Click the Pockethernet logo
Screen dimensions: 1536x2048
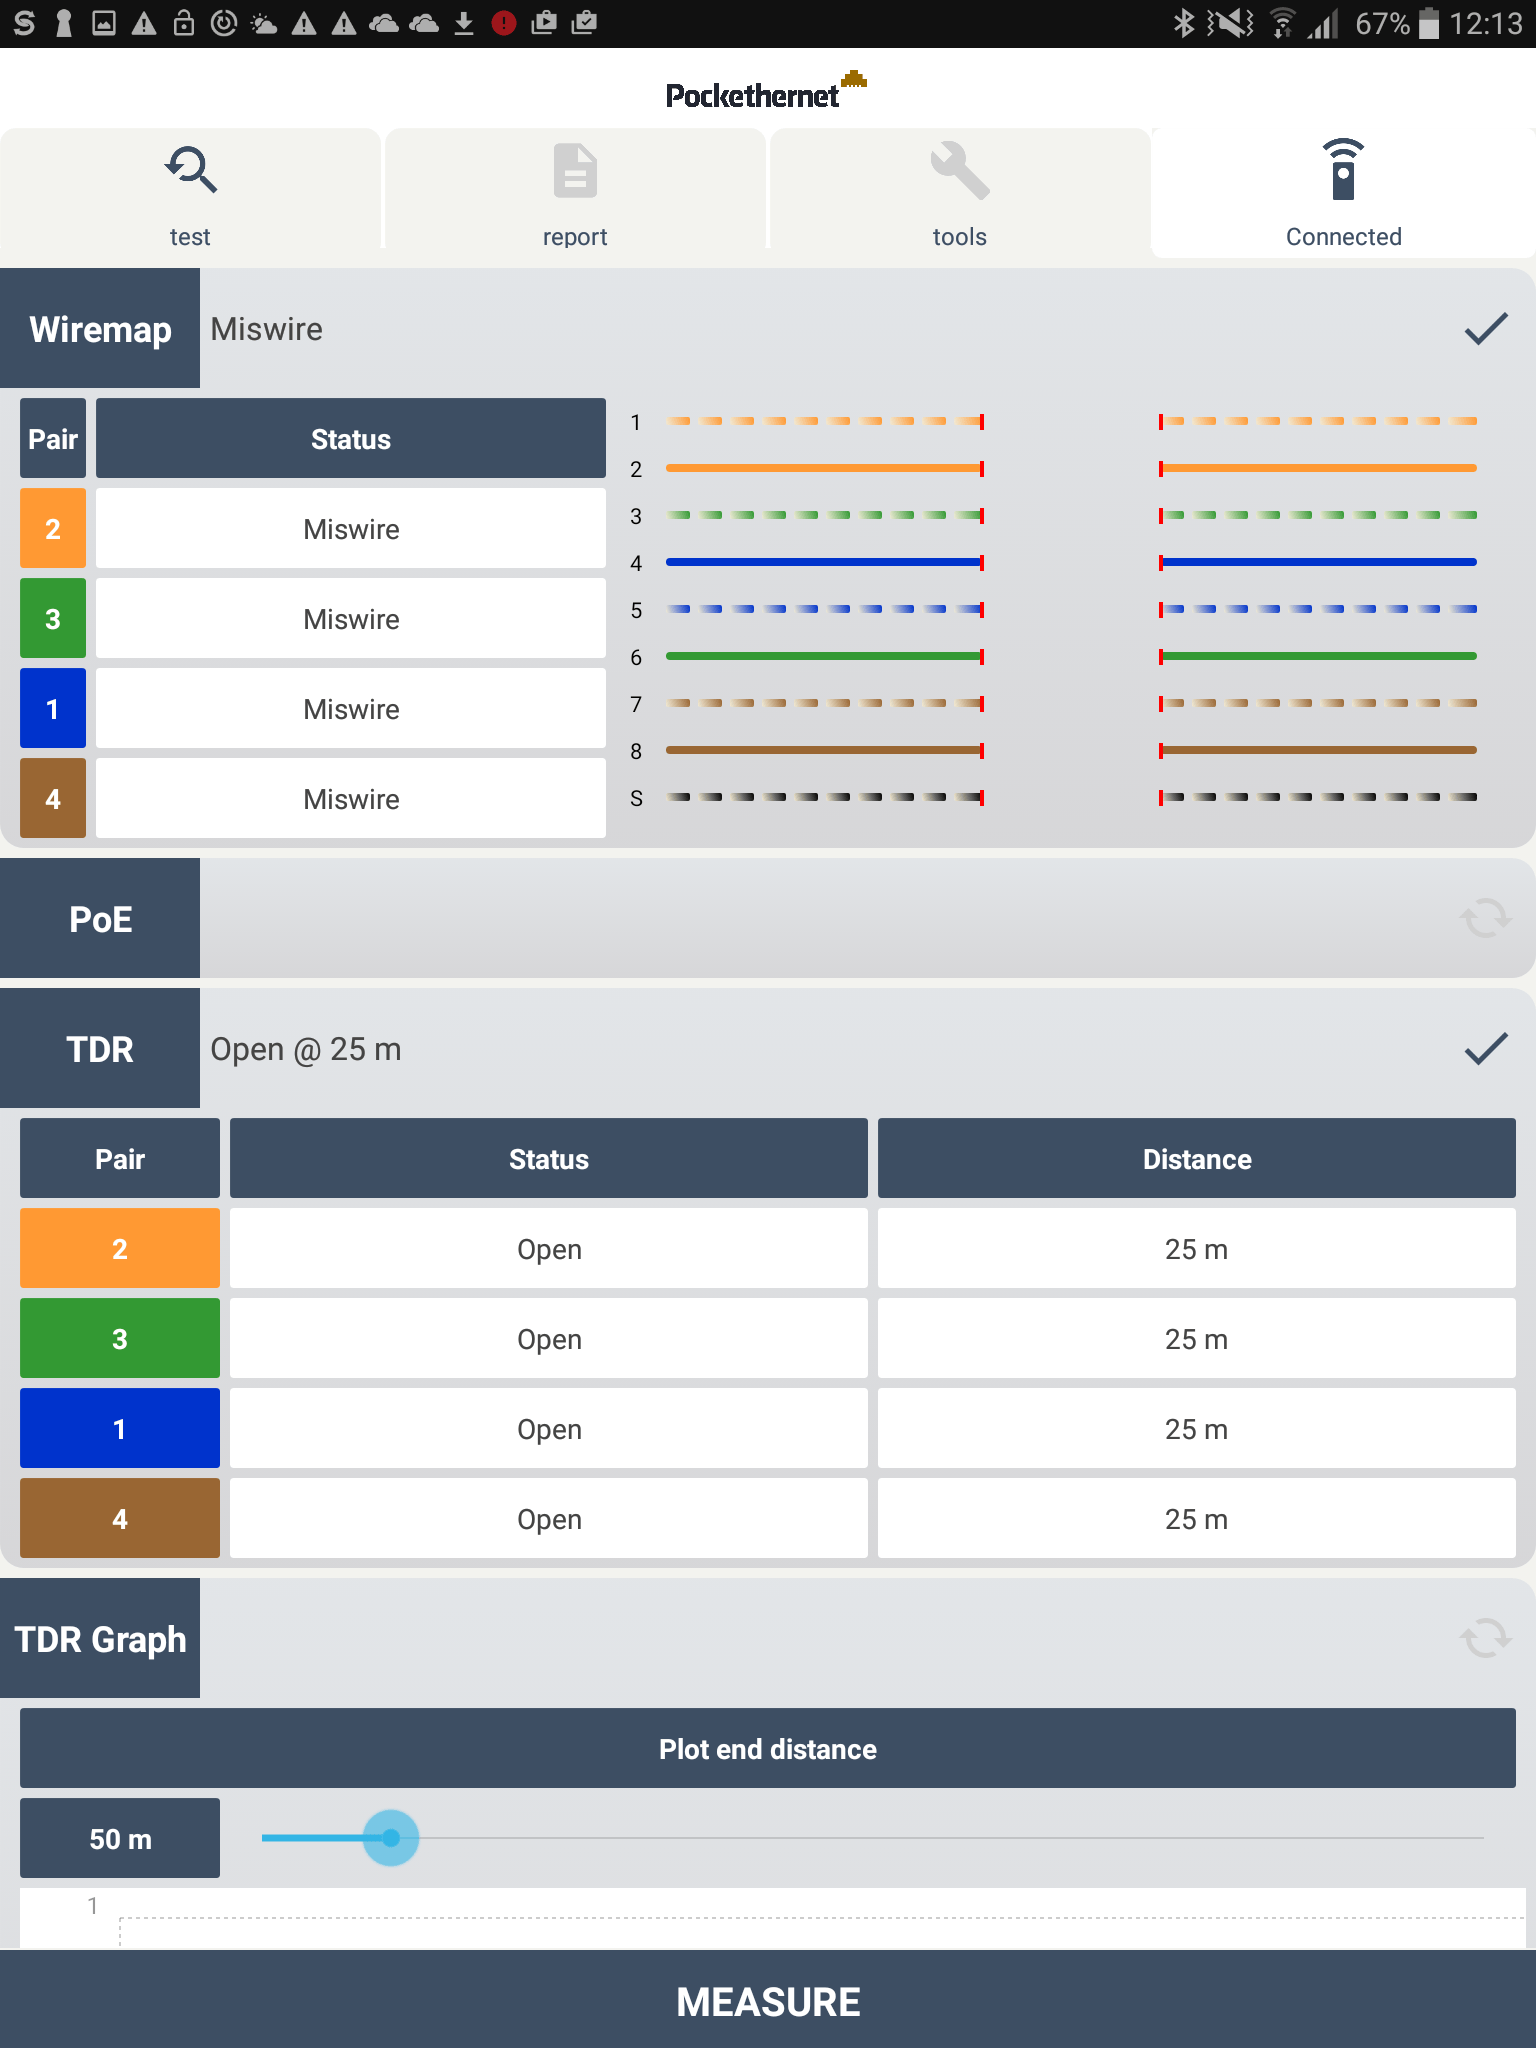pos(766,90)
